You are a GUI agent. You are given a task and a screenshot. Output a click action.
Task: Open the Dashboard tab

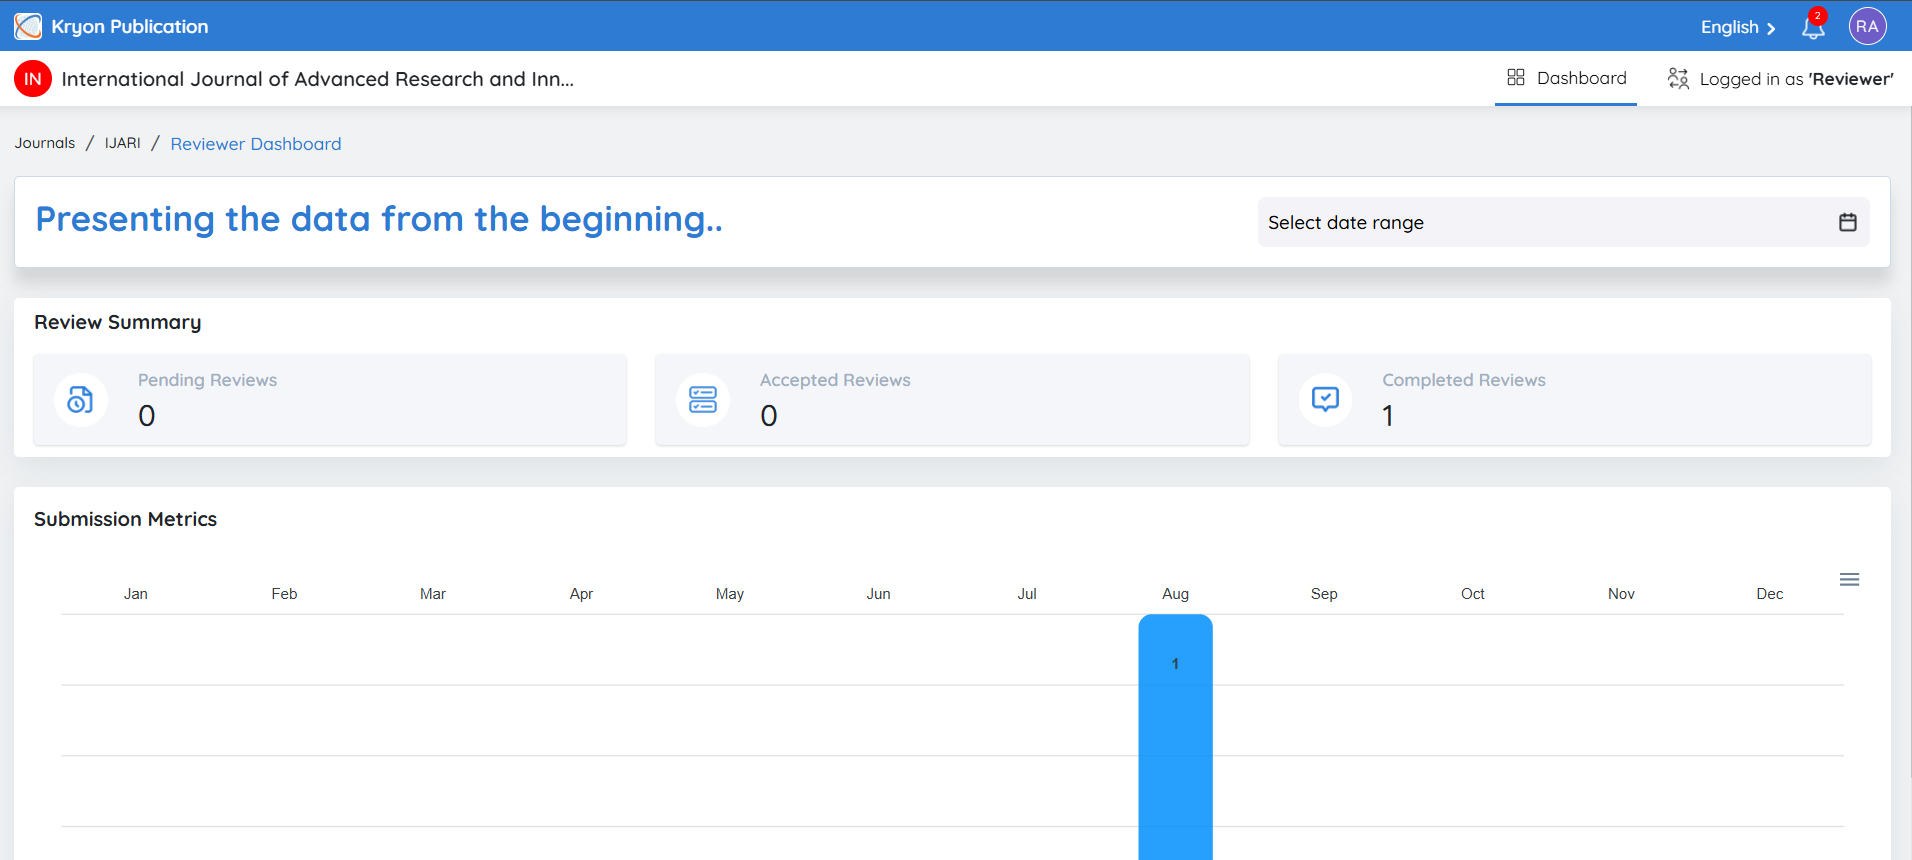coord(1566,78)
